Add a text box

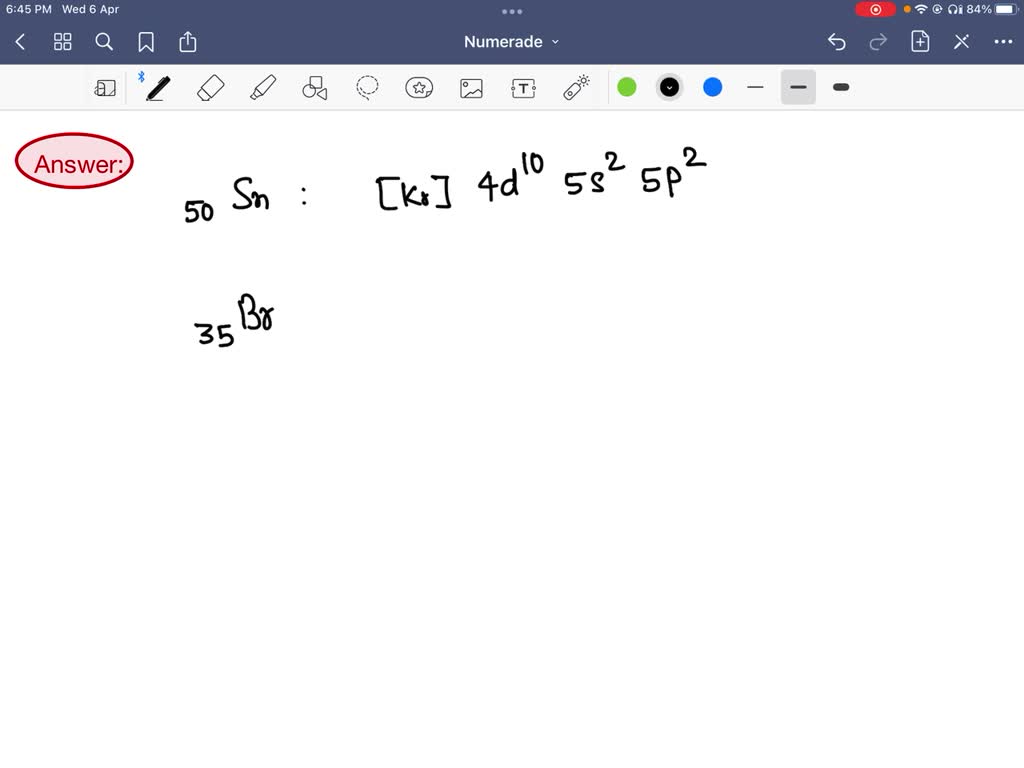click(523, 87)
